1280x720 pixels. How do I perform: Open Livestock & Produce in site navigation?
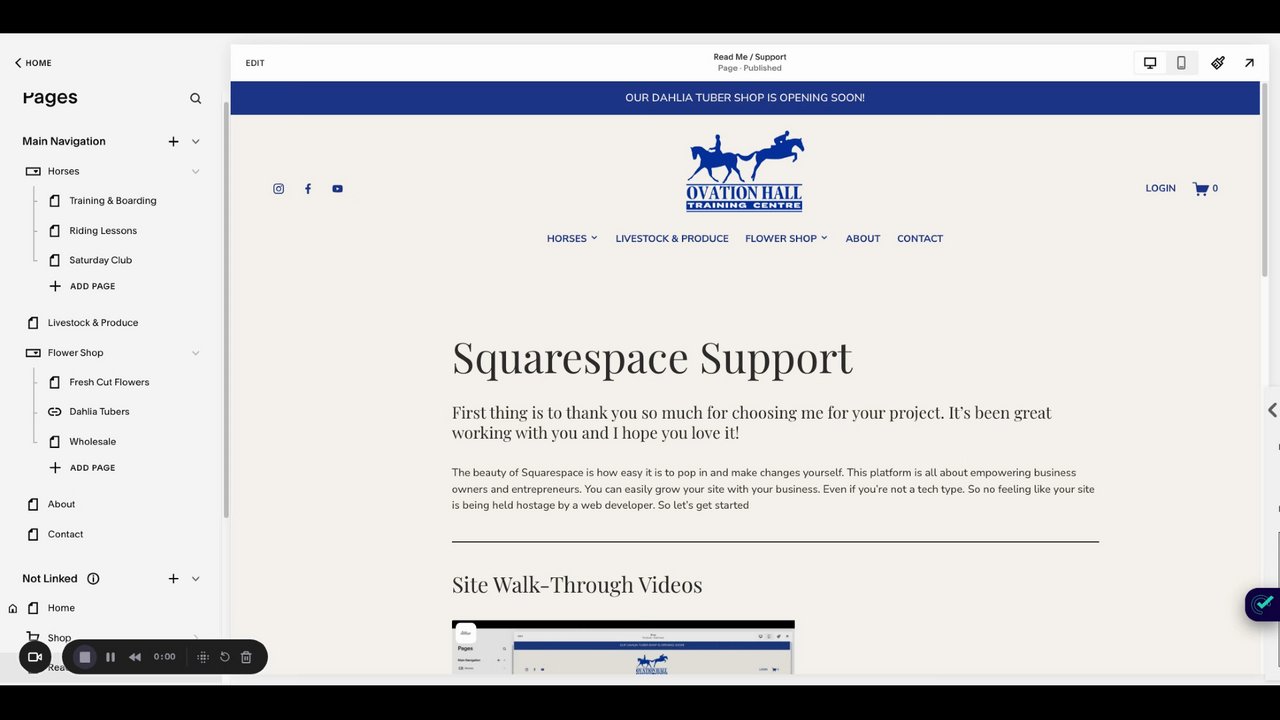click(672, 239)
